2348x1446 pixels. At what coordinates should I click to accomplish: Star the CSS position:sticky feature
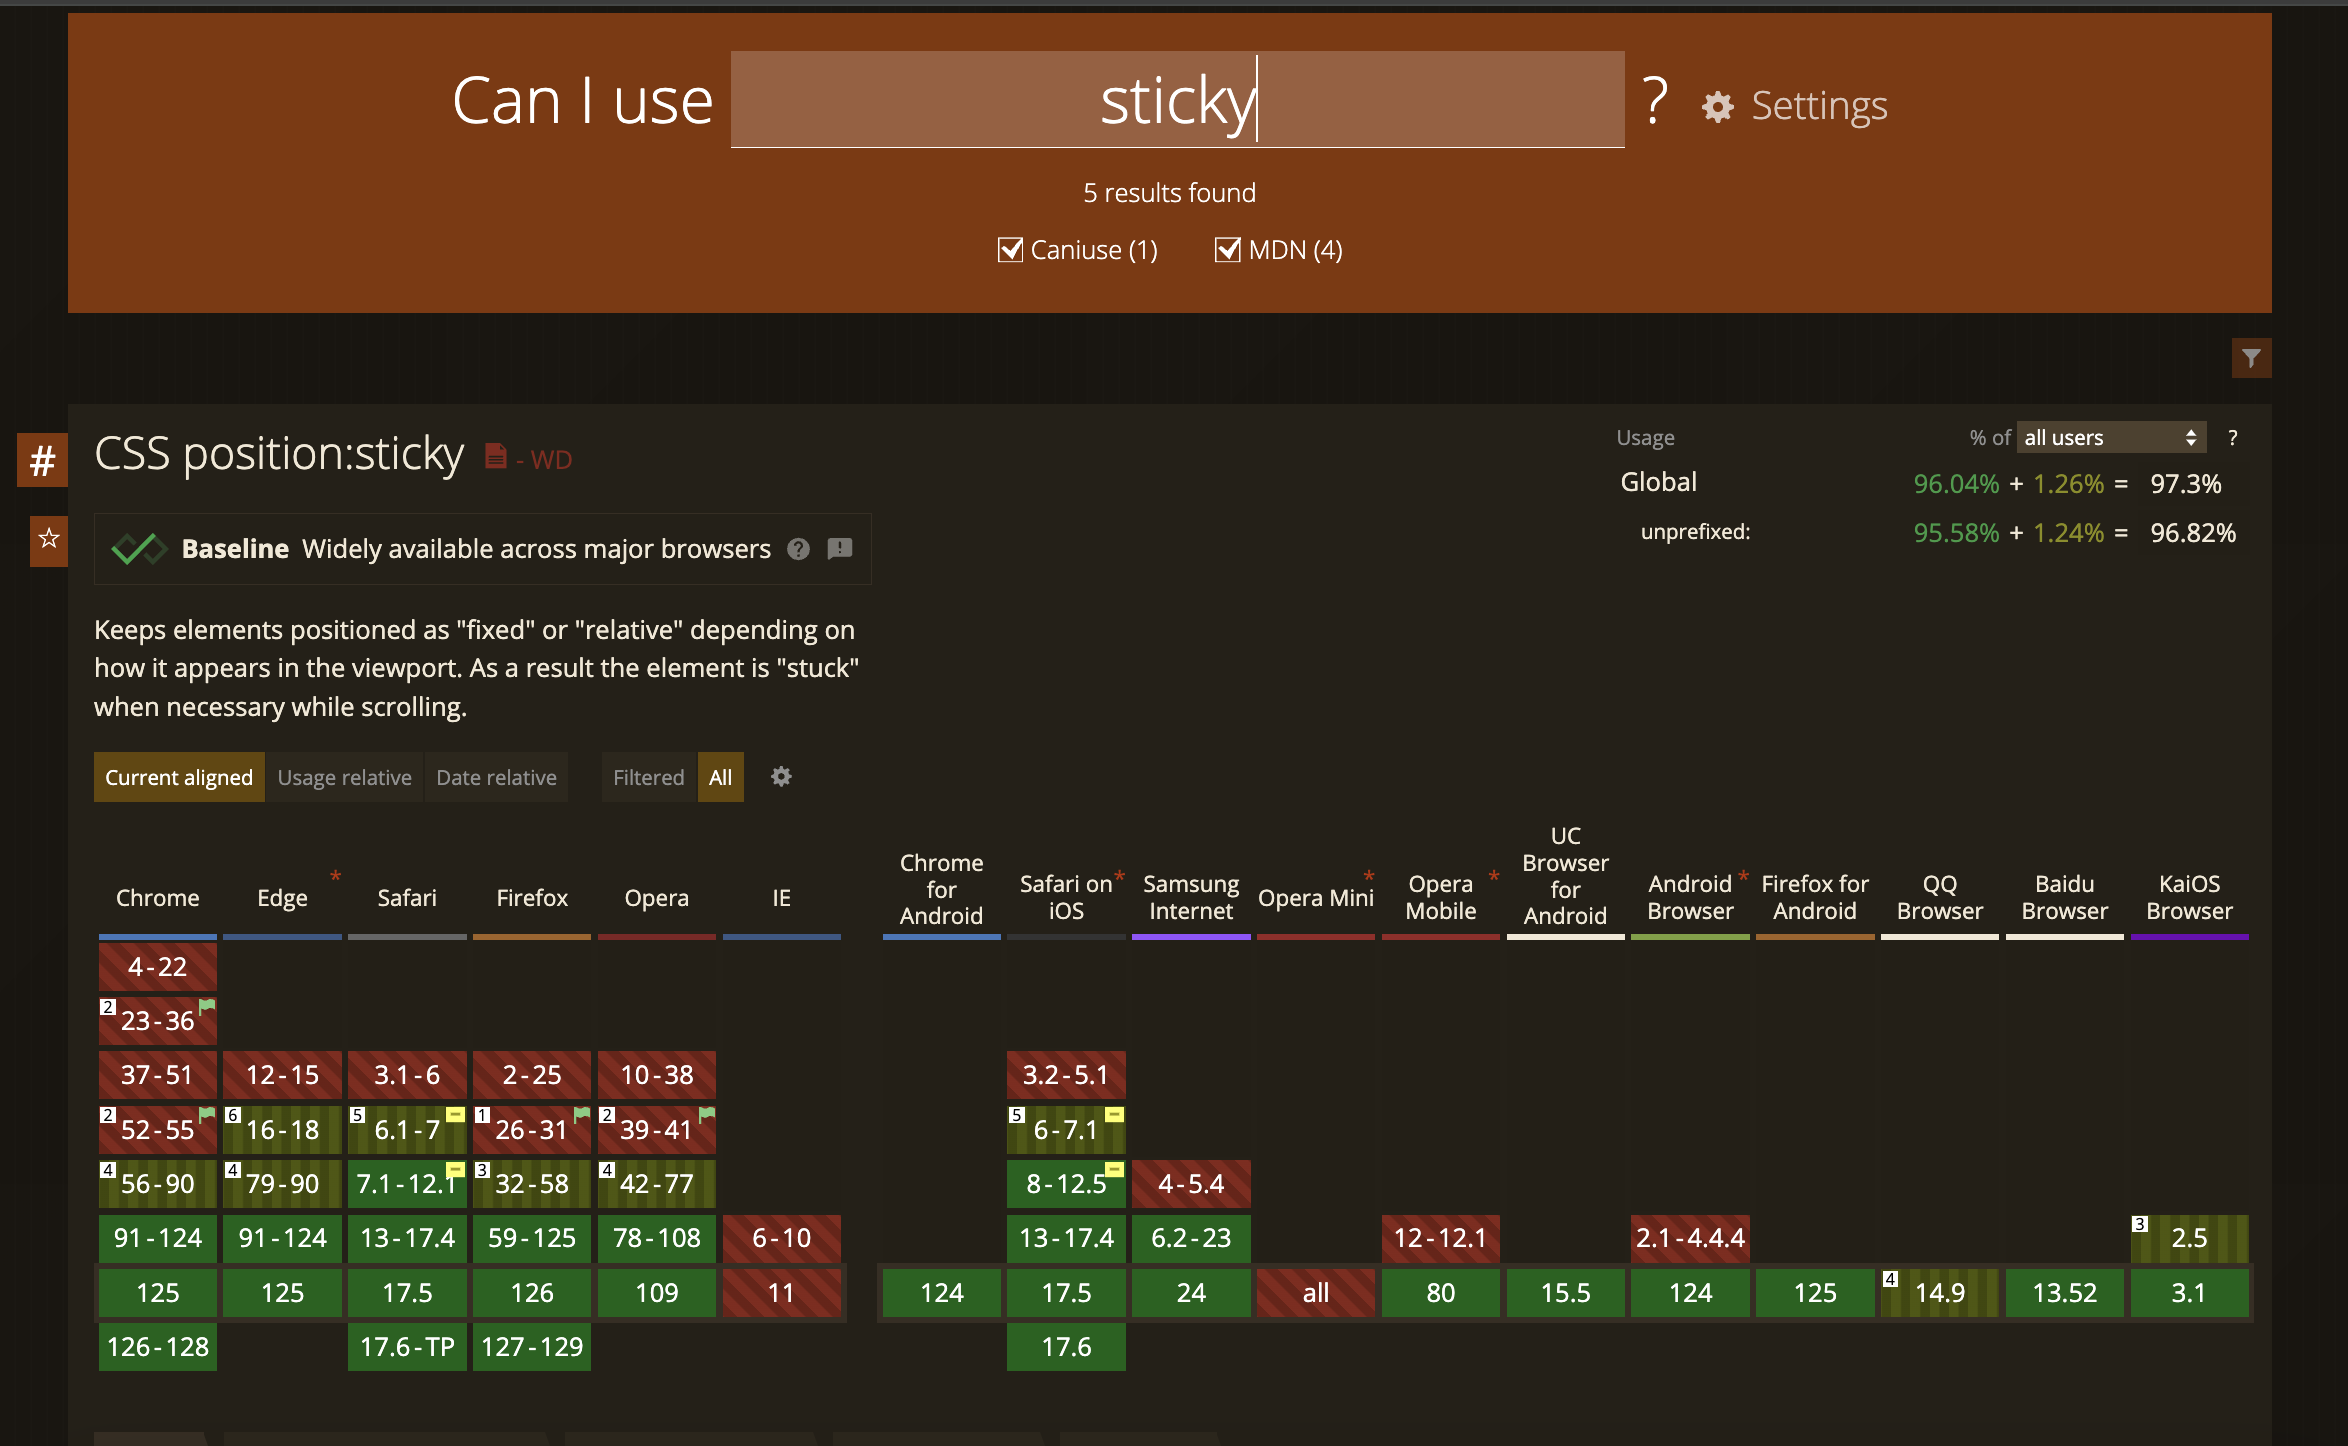[48, 540]
